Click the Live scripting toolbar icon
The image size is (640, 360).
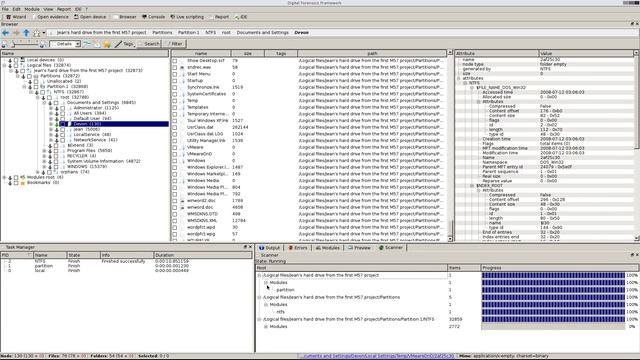172,17
